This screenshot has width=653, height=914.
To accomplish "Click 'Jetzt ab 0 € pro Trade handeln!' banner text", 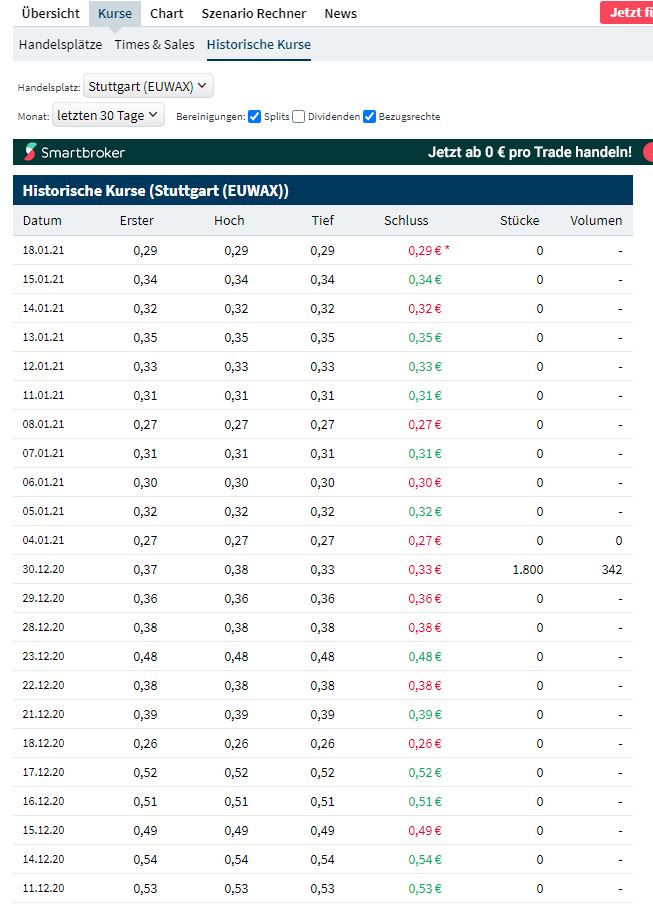I will pyautogui.click(x=529, y=152).
